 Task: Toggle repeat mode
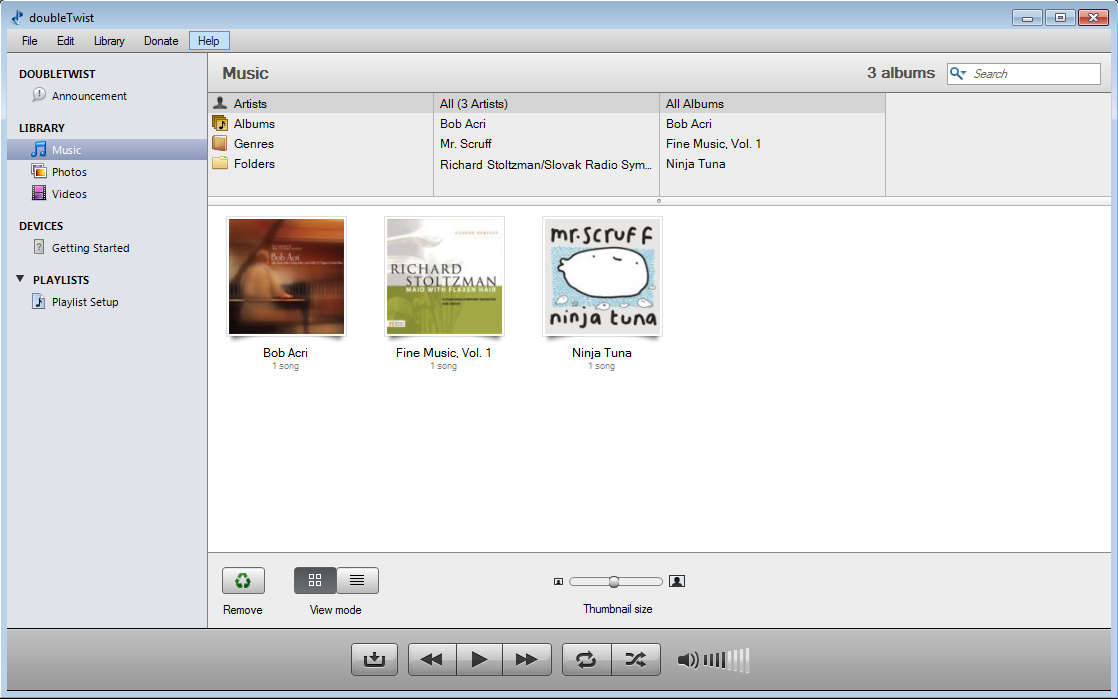coord(587,659)
